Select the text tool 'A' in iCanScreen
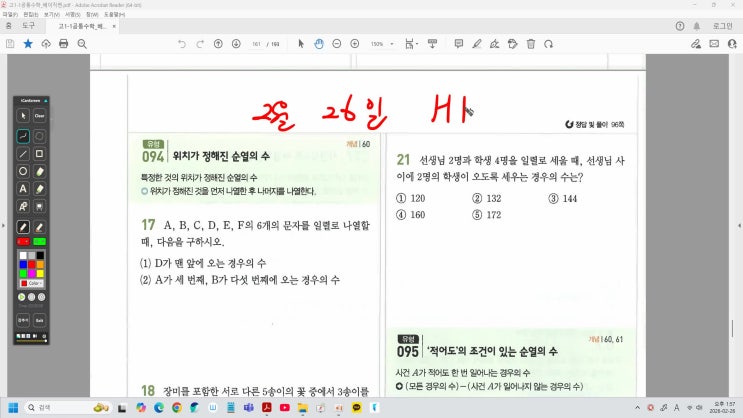The image size is (743, 418). pyautogui.click(x=23, y=188)
